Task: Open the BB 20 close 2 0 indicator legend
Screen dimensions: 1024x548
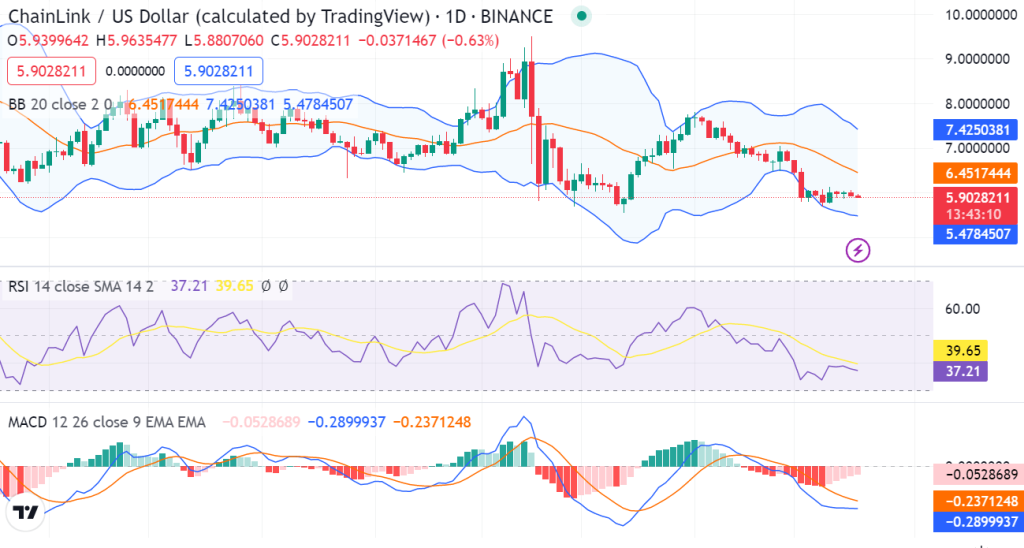Action: (60, 105)
